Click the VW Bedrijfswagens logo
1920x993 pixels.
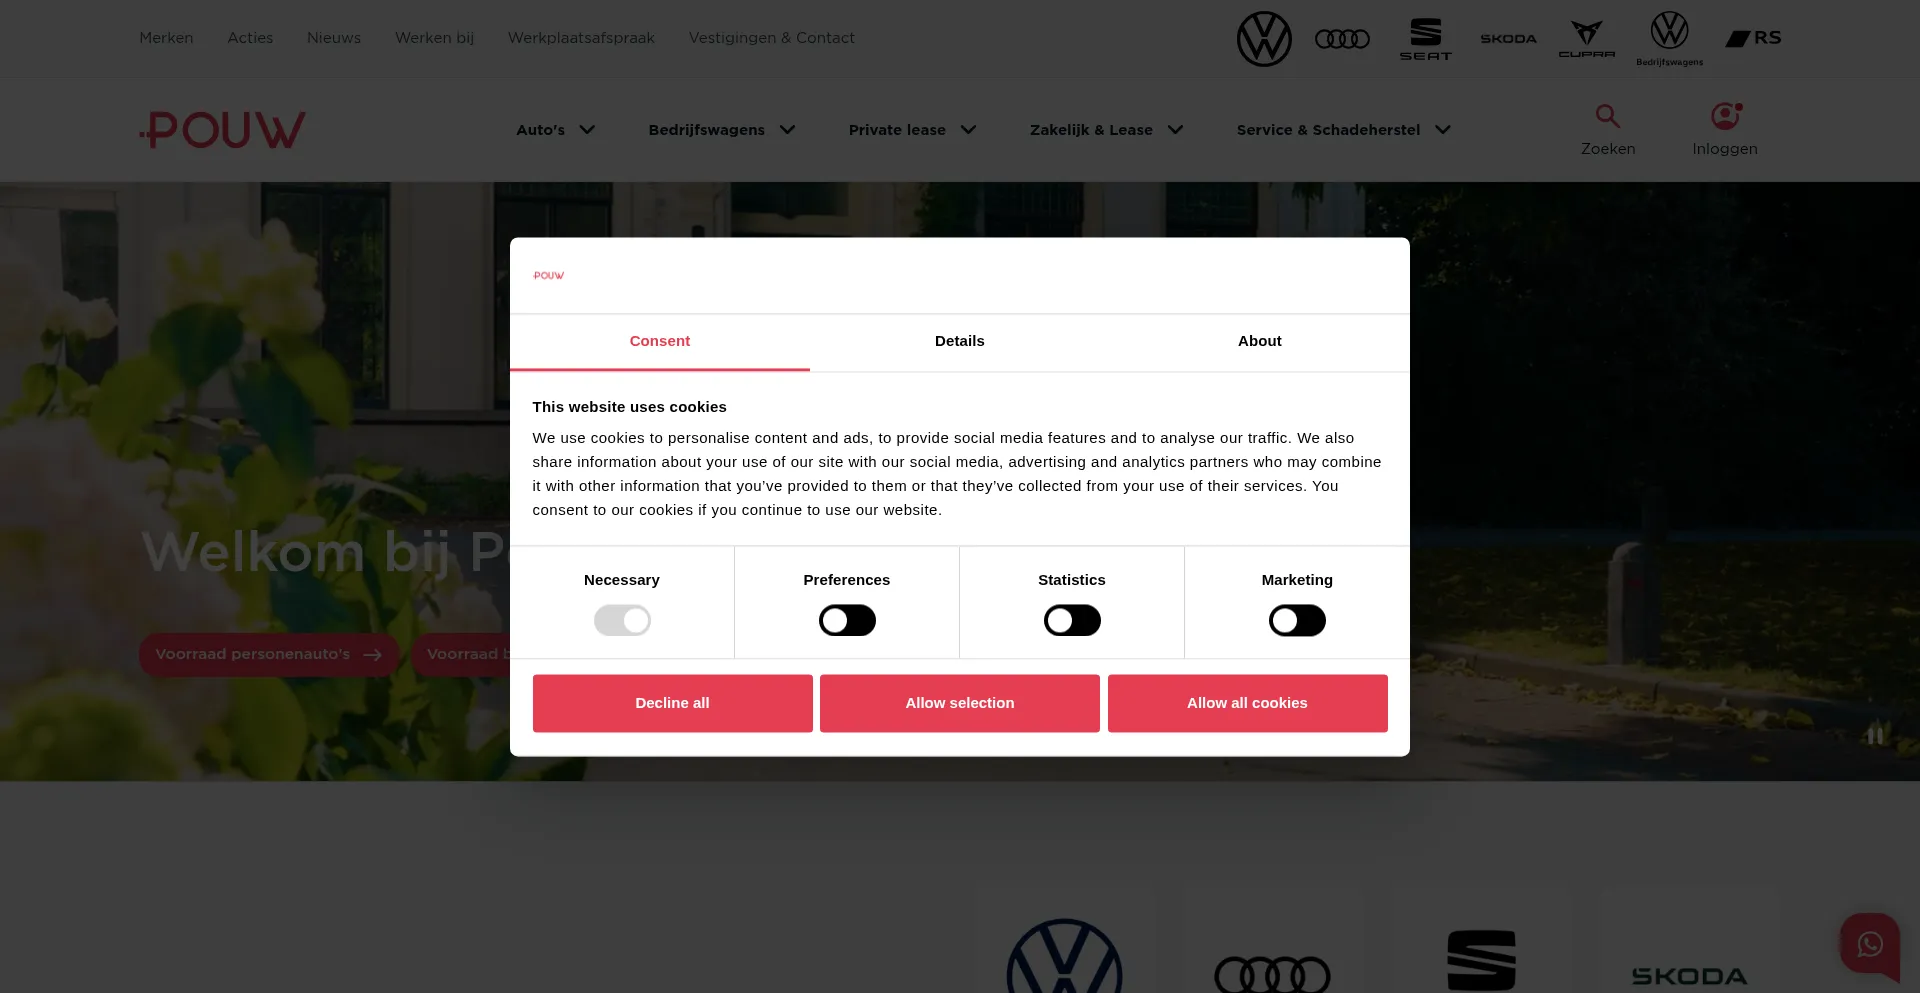click(1669, 39)
